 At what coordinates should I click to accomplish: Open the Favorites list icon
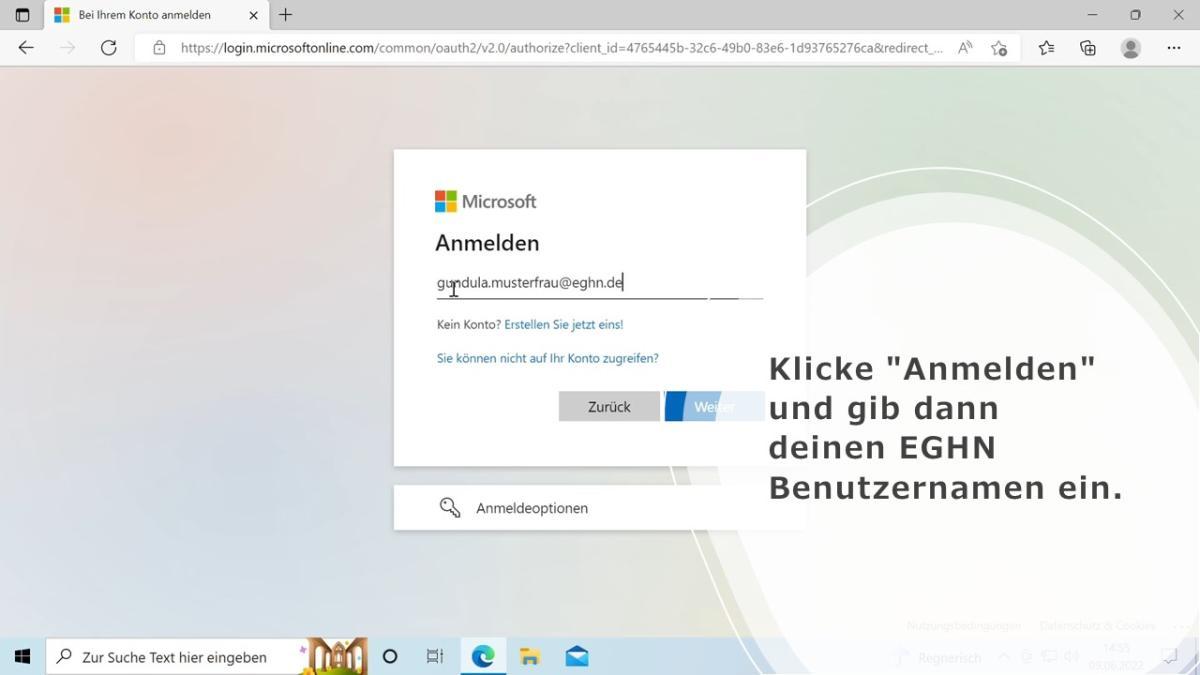pos(1046,48)
